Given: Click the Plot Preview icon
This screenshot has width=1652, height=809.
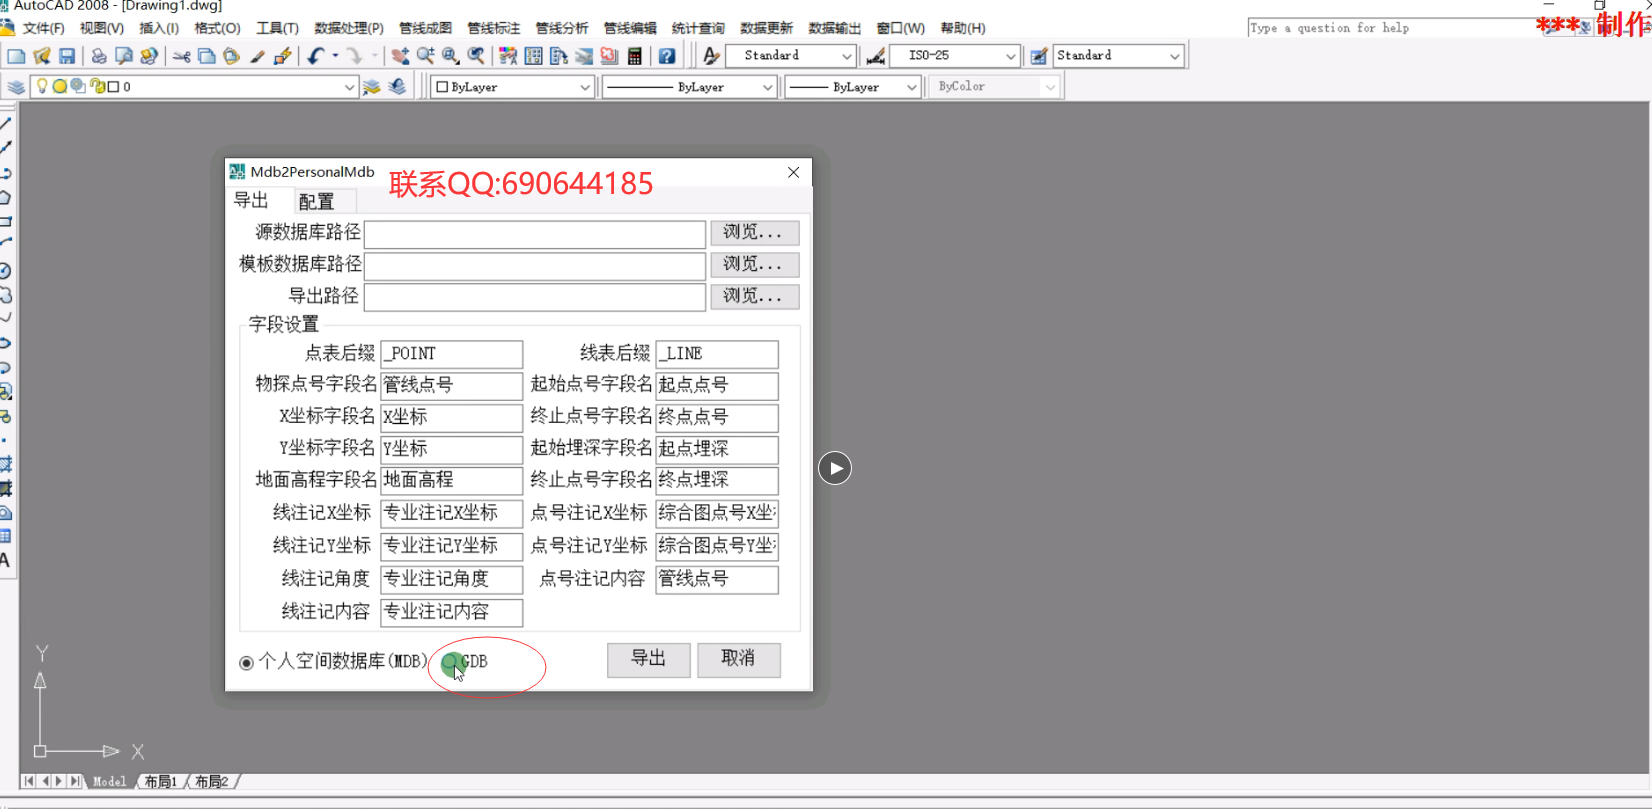Looking at the screenshot, I should [124, 56].
